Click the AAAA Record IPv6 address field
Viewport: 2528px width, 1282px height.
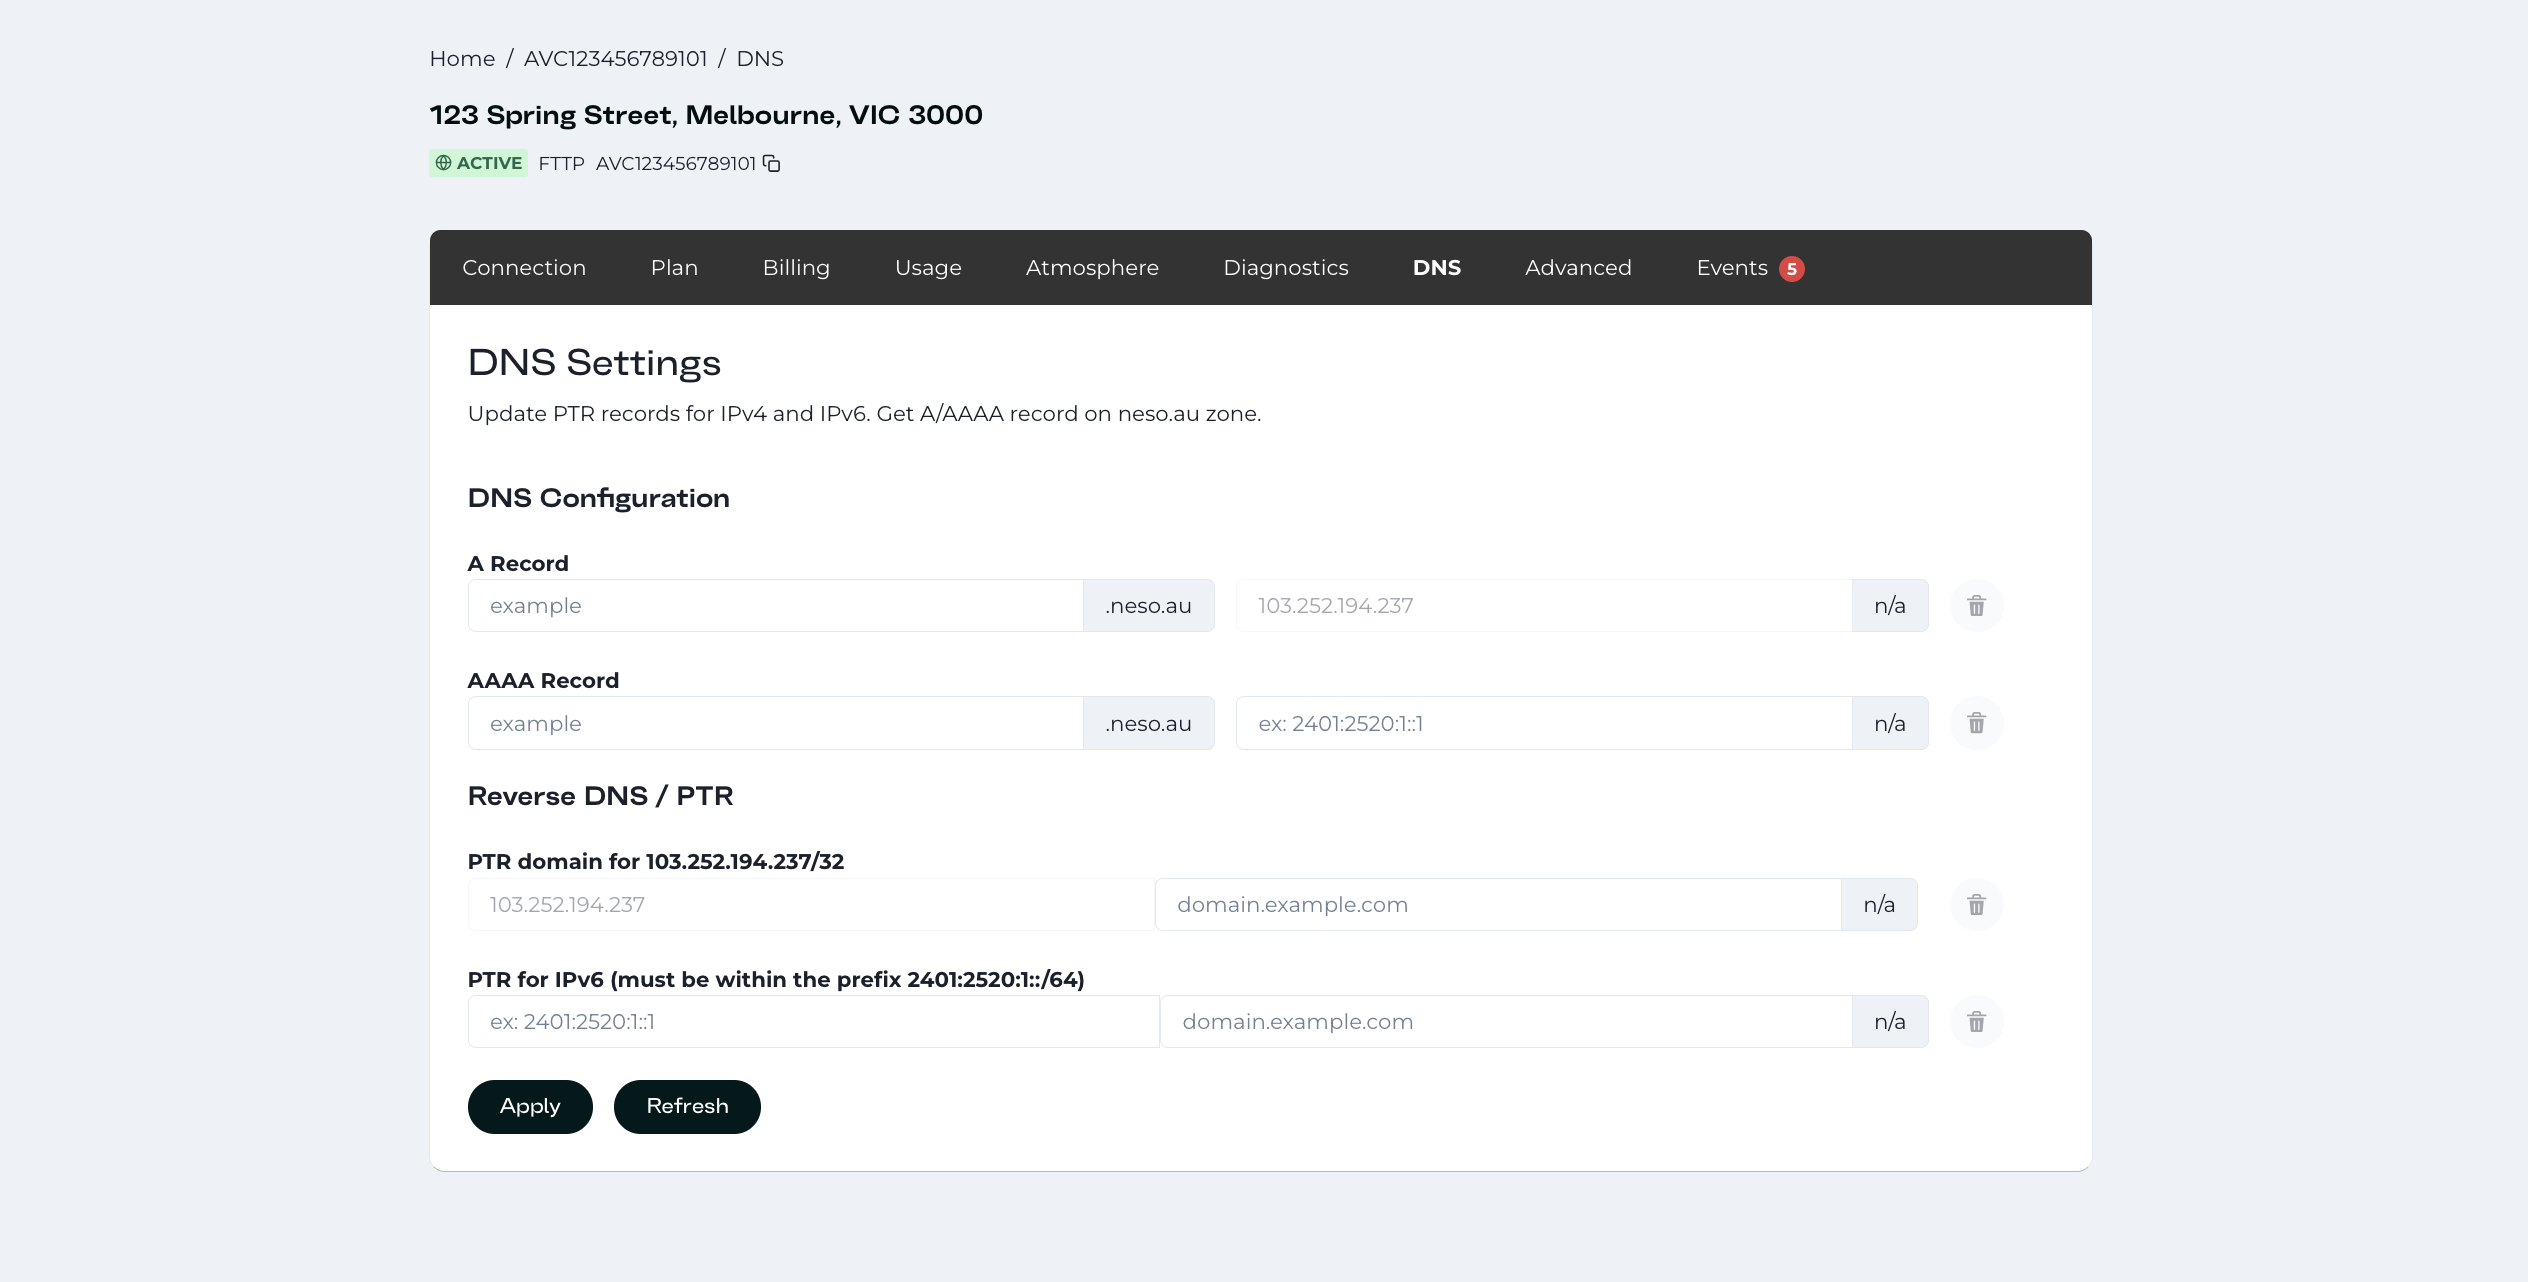point(1544,723)
